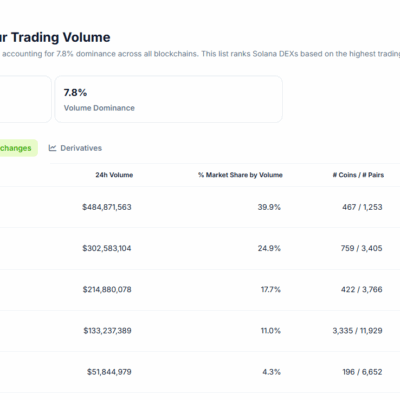
Task: Click the $133,237,389 volume value
Action: tap(107, 331)
